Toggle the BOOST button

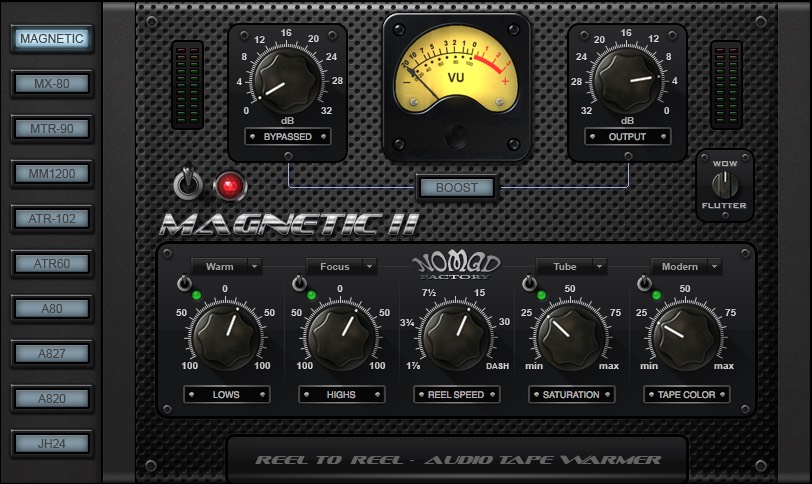(x=456, y=187)
